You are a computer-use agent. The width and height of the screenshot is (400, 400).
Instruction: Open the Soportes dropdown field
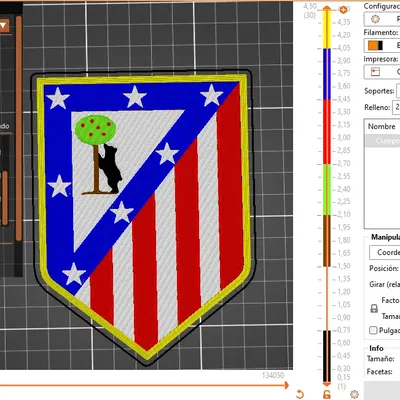(398, 91)
